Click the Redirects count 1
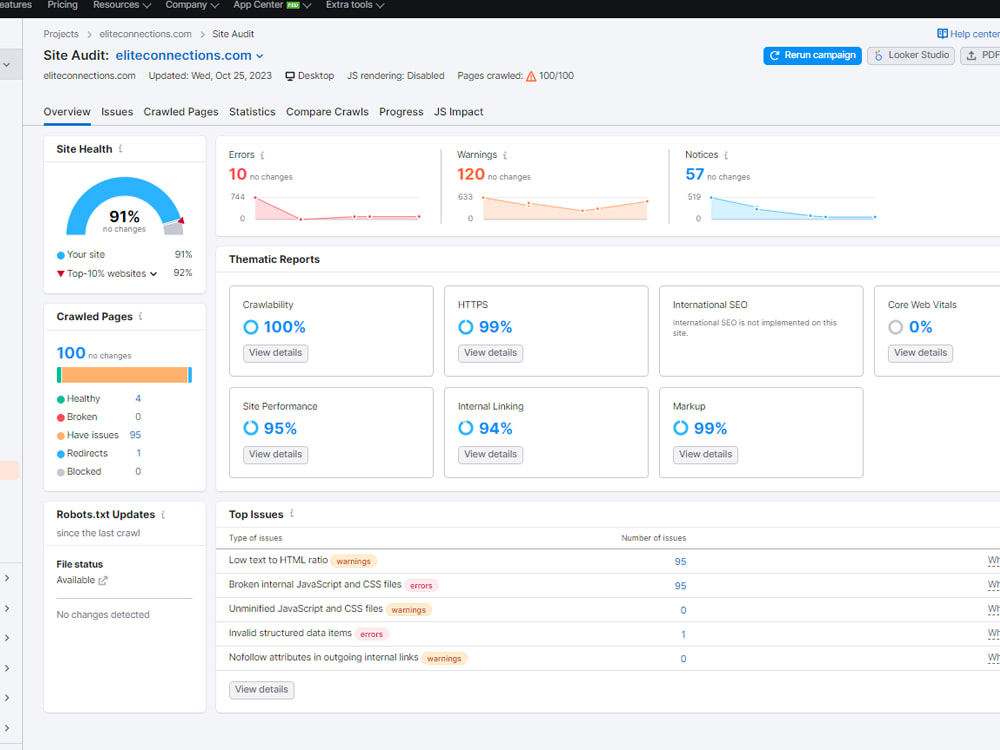Image resolution: width=1000 pixels, height=750 pixels. pos(138,453)
